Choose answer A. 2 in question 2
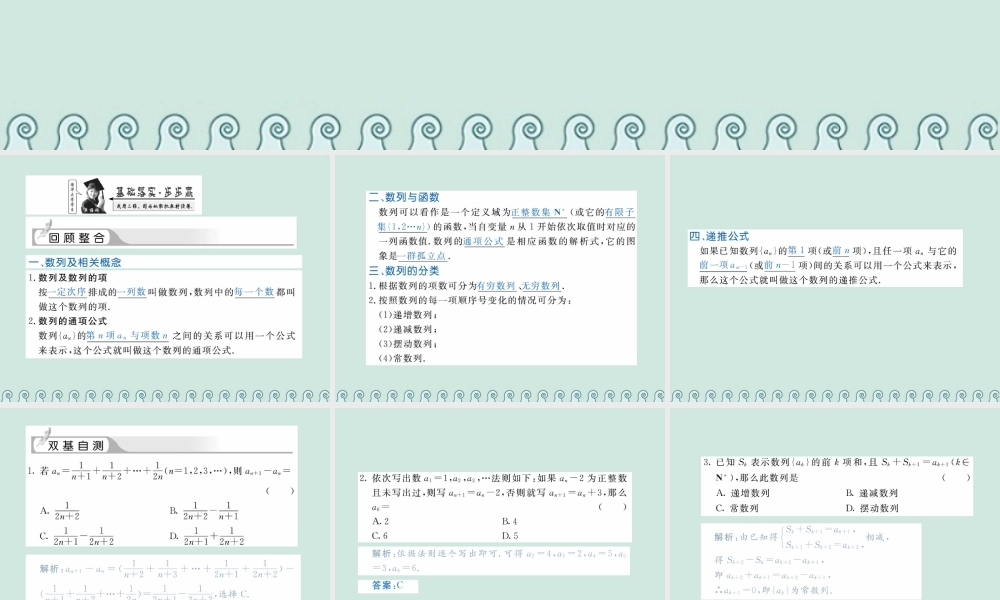 point(381,522)
